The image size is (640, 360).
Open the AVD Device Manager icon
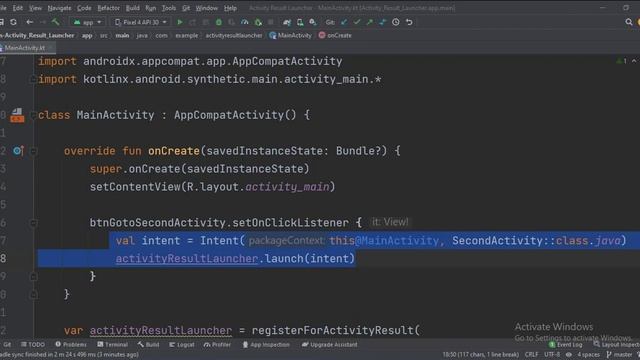[300, 22]
